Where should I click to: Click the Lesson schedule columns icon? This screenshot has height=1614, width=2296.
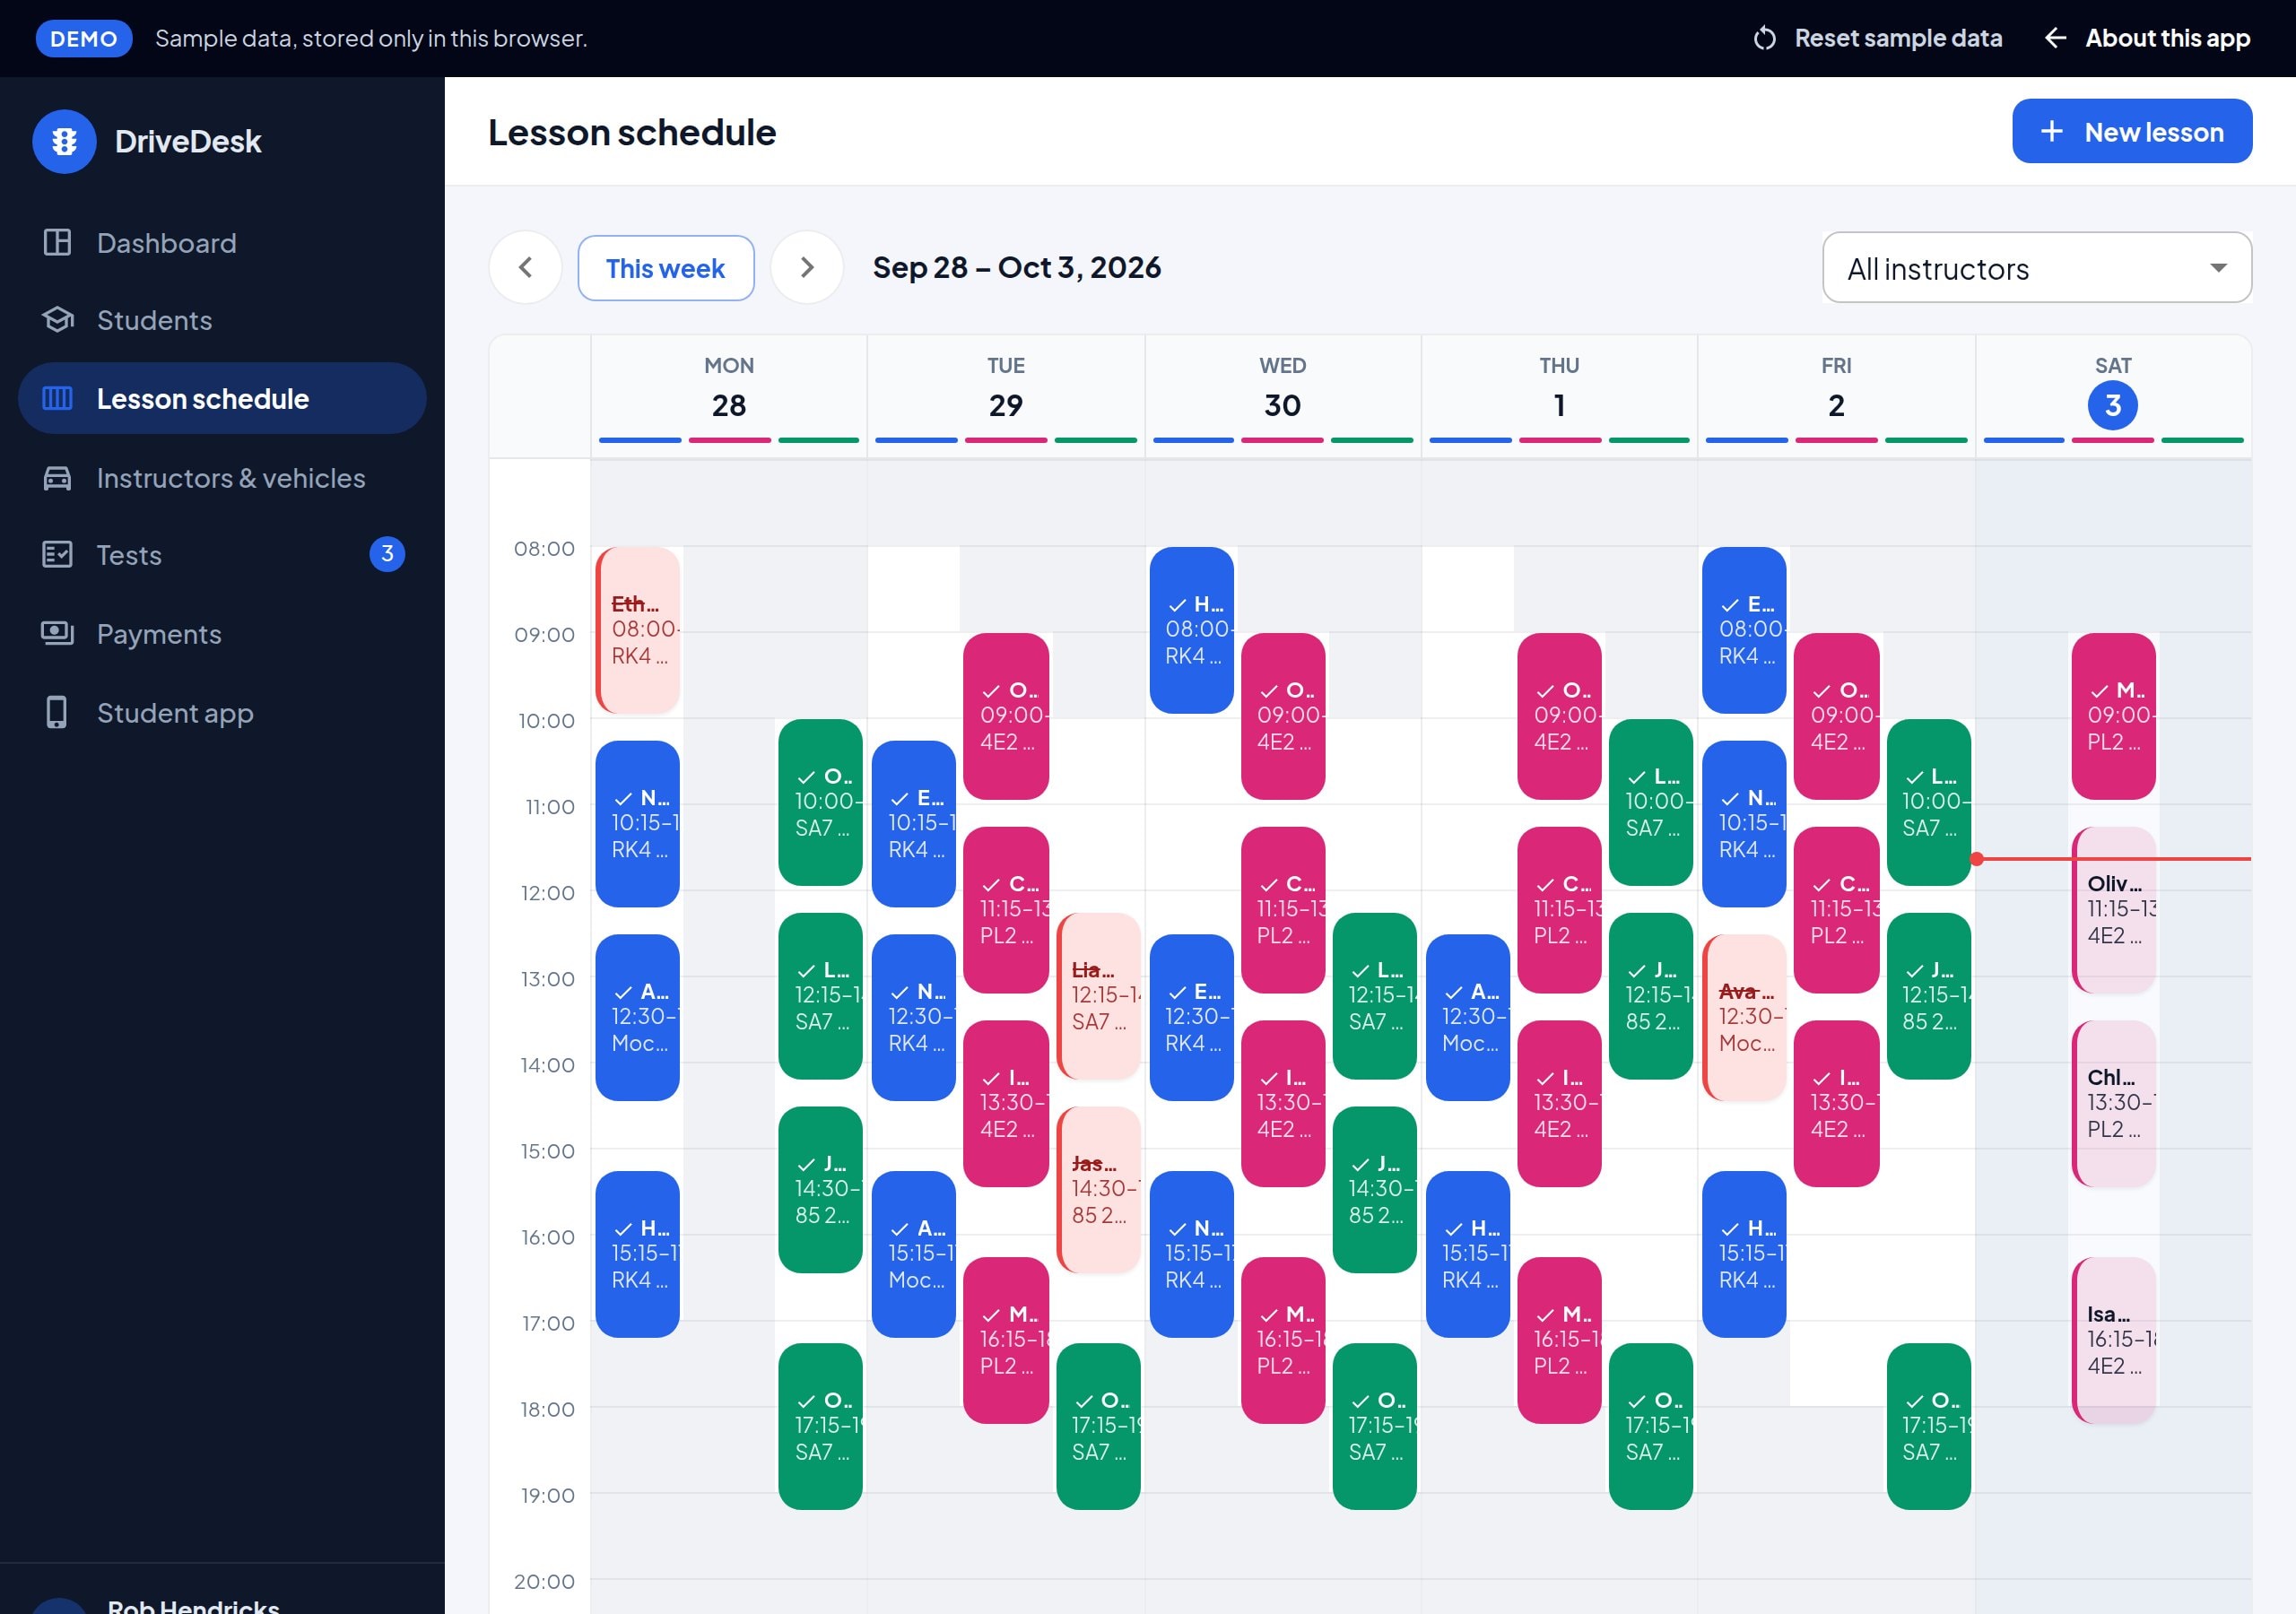tap(57, 398)
